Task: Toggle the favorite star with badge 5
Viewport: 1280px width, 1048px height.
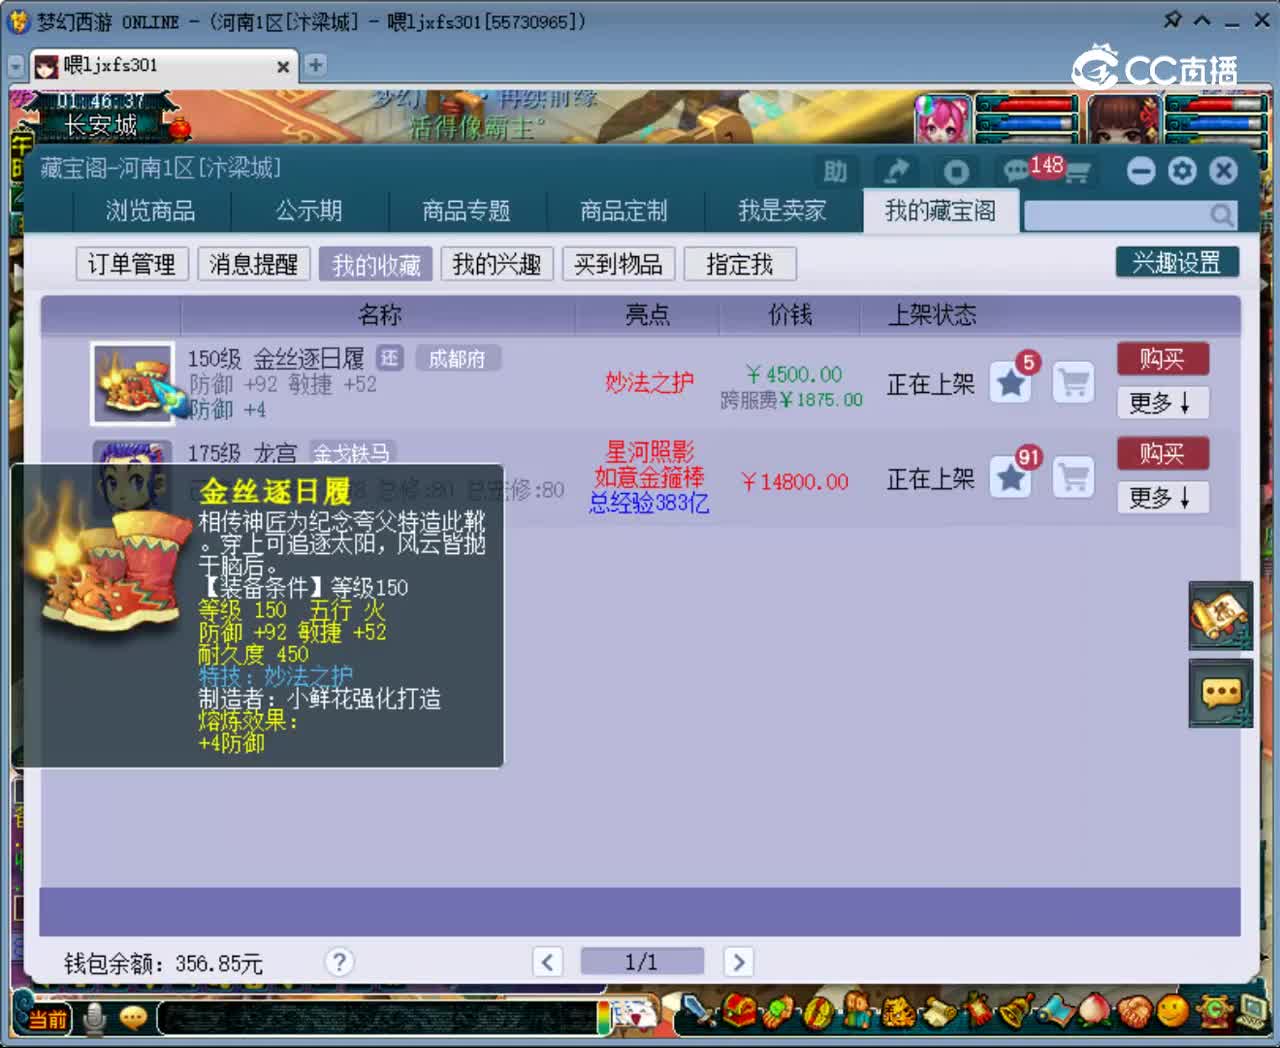Action: [1010, 382]
